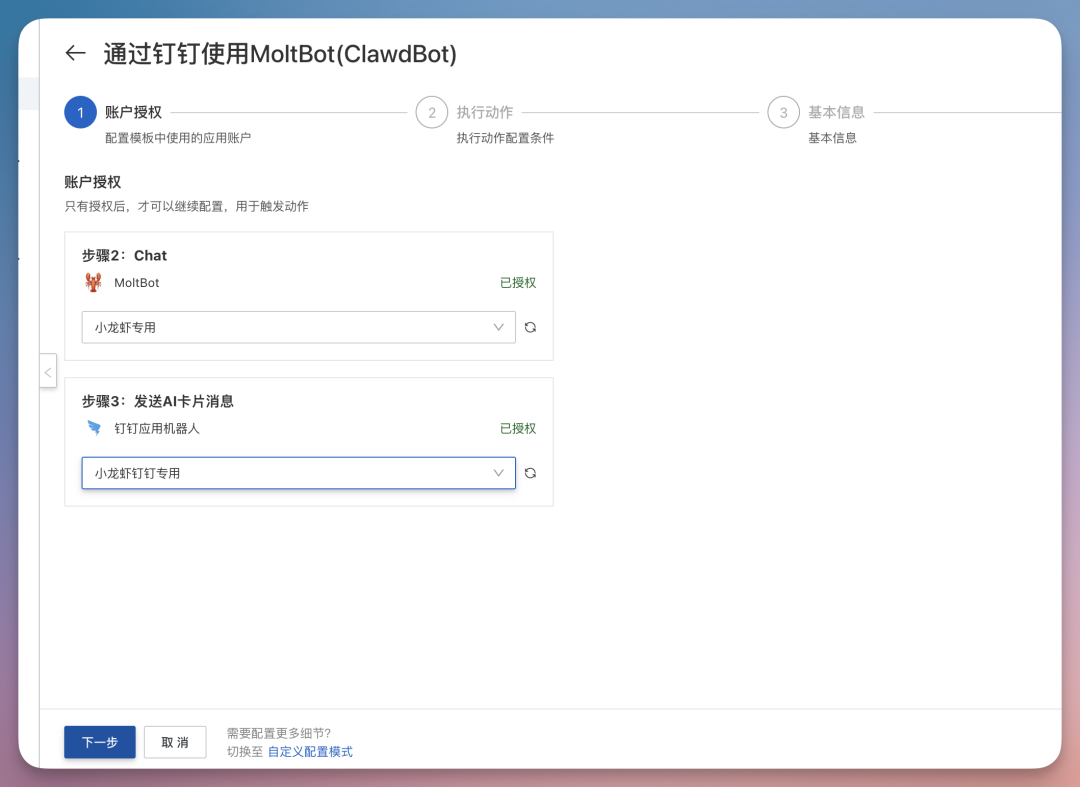This screenshot has width=1080, height=787.
Task: Refresh the Chat account list
Action: 531,327
